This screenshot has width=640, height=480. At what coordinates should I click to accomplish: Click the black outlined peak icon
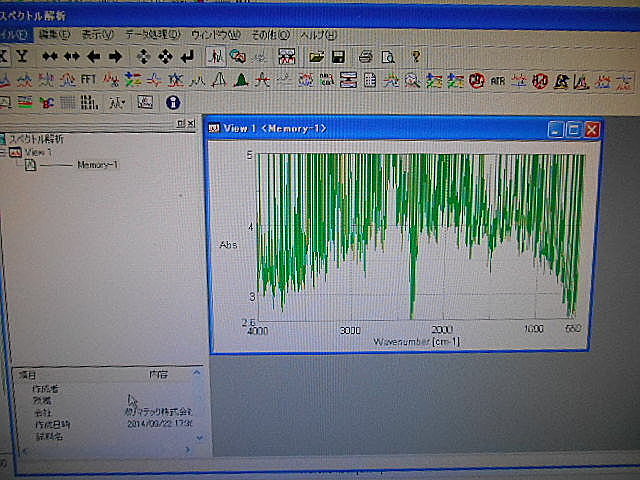(x=219, y=80)
